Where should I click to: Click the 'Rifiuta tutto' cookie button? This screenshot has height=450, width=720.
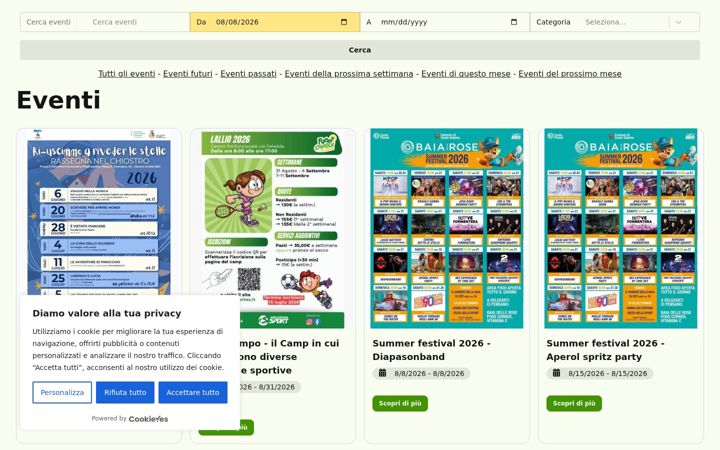point(125,393)
